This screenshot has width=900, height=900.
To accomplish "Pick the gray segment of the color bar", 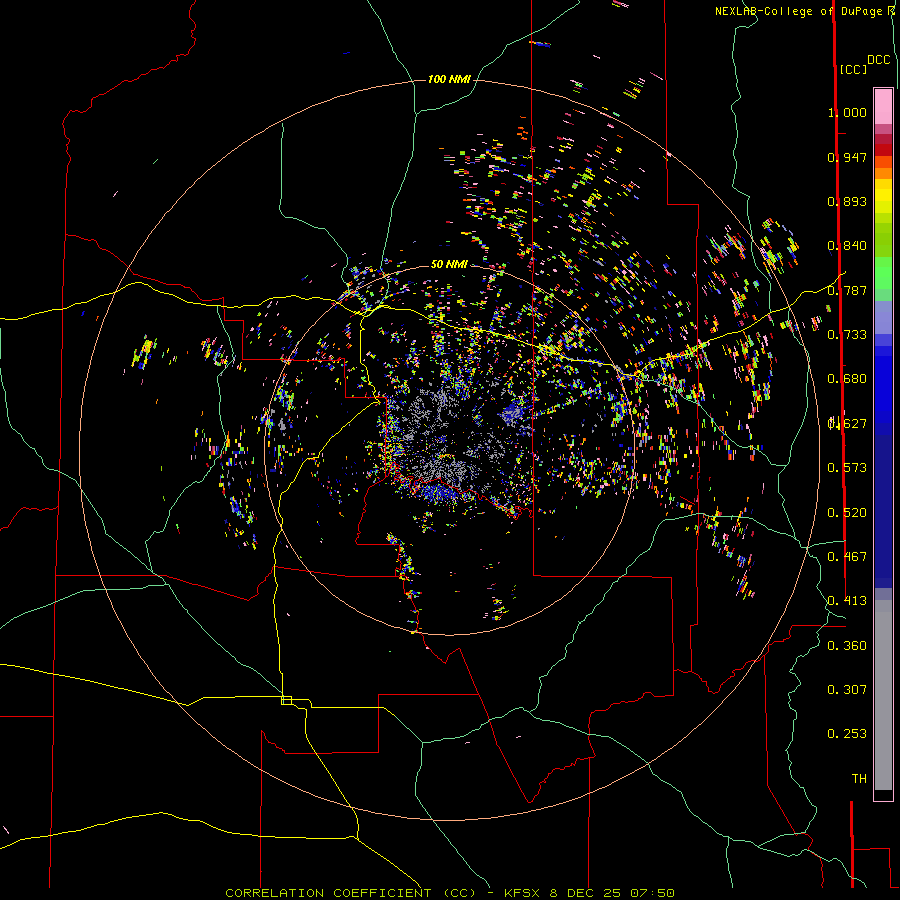I will [x=883, y=695].
